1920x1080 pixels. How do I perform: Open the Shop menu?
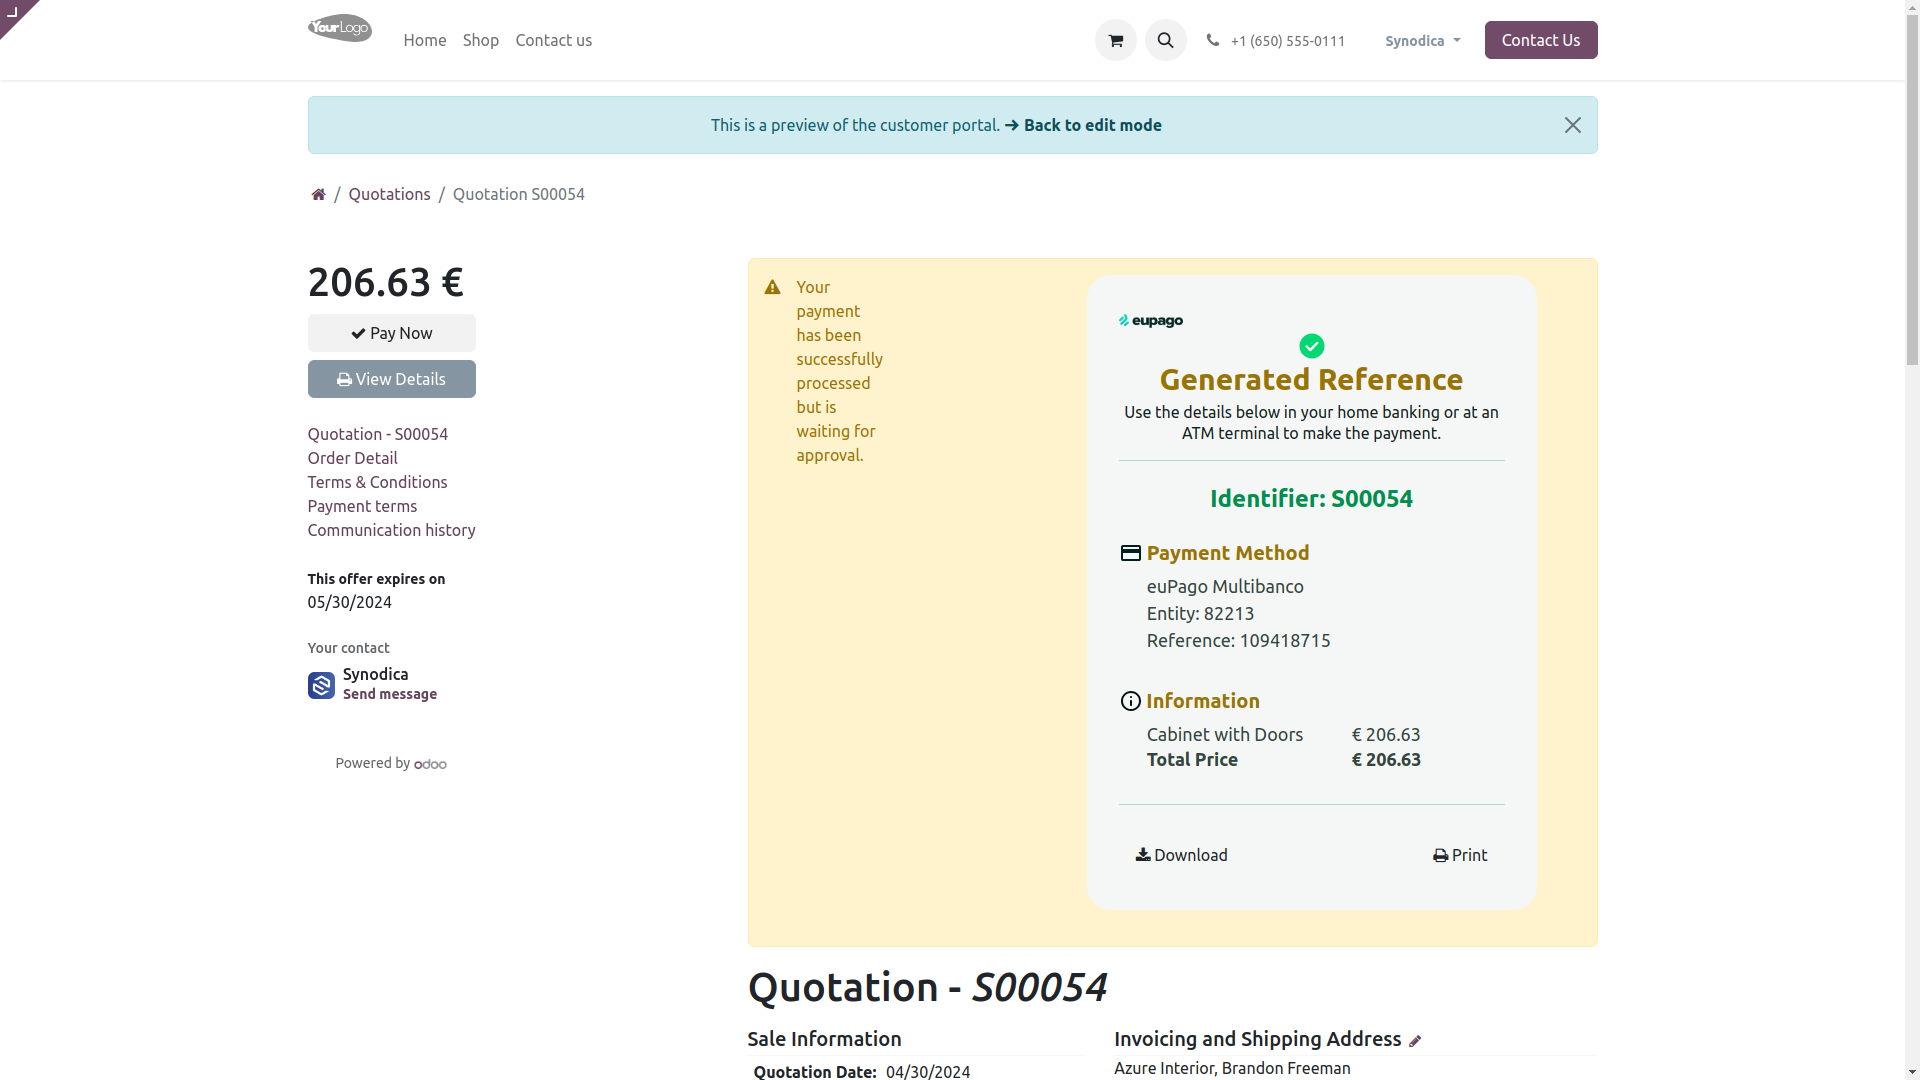tap(481, 40)
